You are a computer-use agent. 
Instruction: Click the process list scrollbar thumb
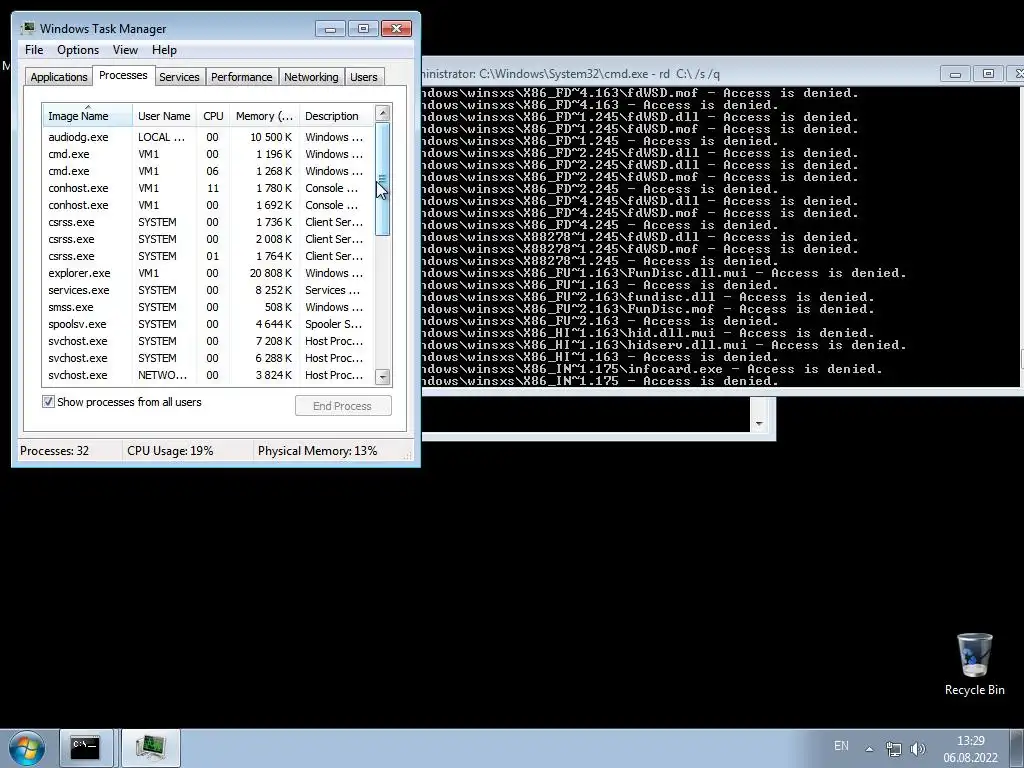point(383,178)
